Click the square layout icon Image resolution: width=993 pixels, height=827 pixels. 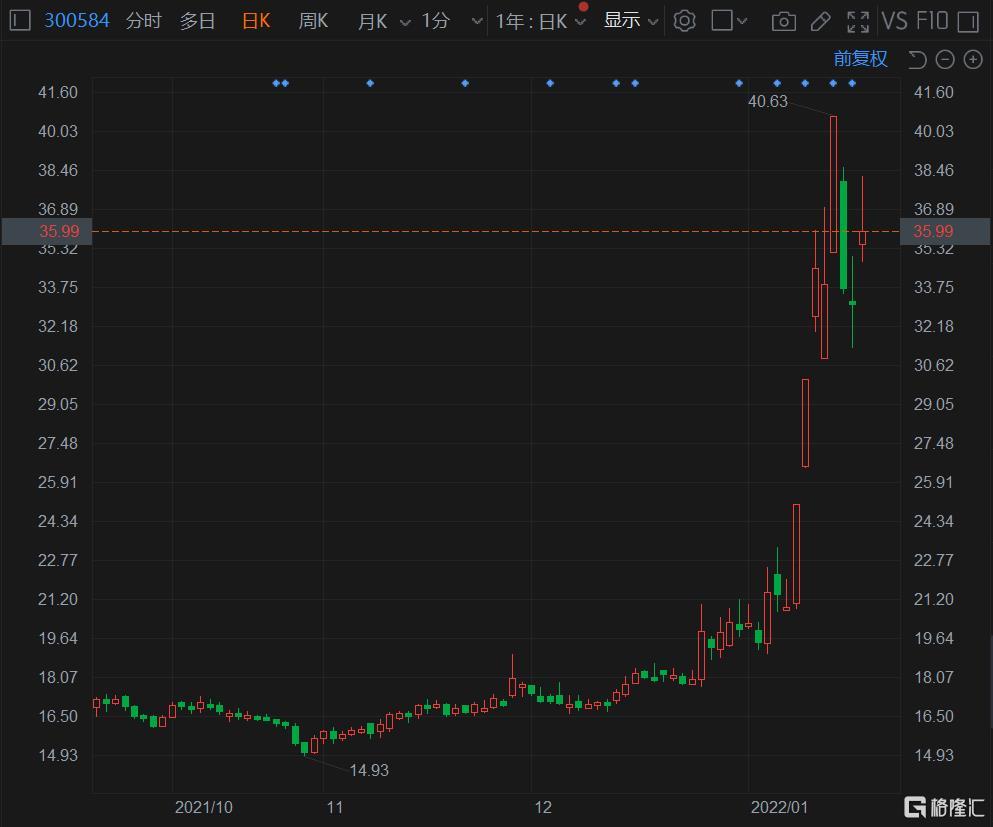(x=722, y=20)
